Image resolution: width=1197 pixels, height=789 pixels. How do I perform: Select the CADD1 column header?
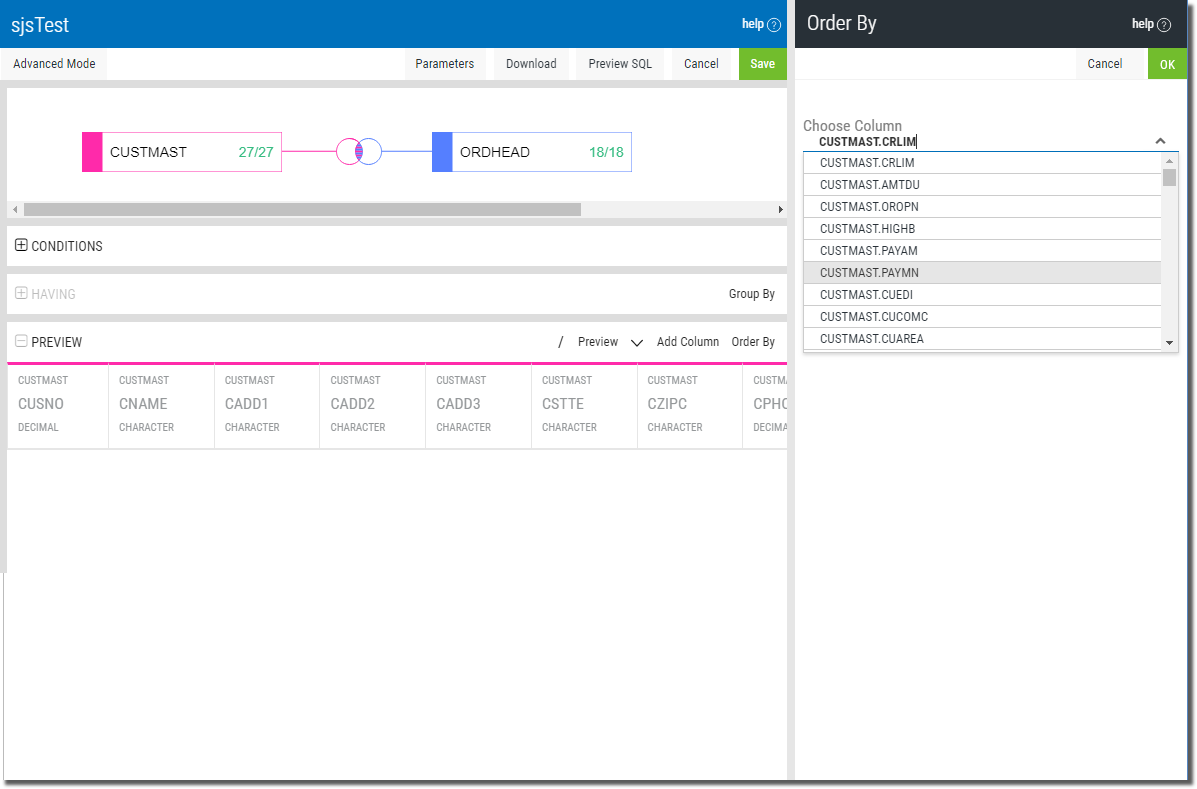point(267,404)
